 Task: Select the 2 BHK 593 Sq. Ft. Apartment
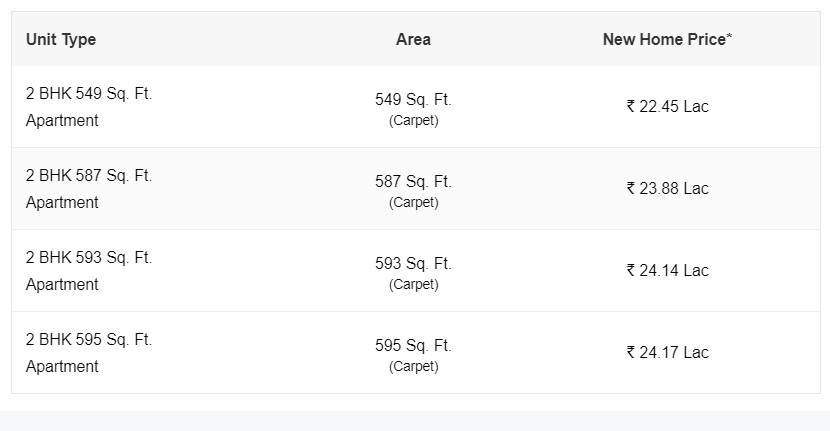(x=89, y=271)
